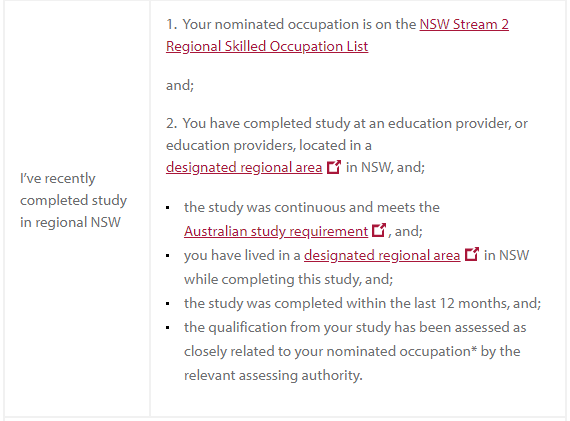Viewport: 570px width, 421px height.
Task: Click external-link icon beside "in NSW, and;"
Action: tap(334, 167)
